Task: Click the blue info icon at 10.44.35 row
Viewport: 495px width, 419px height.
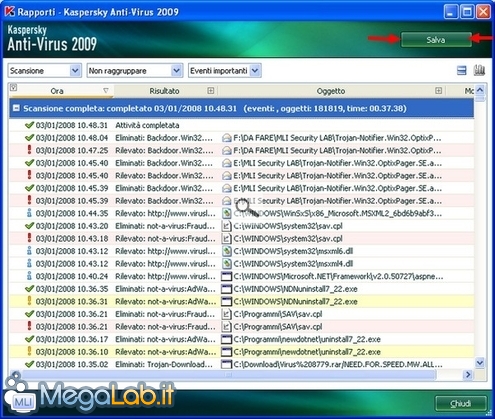Action: pyautogui.click(x=29, y=213)
